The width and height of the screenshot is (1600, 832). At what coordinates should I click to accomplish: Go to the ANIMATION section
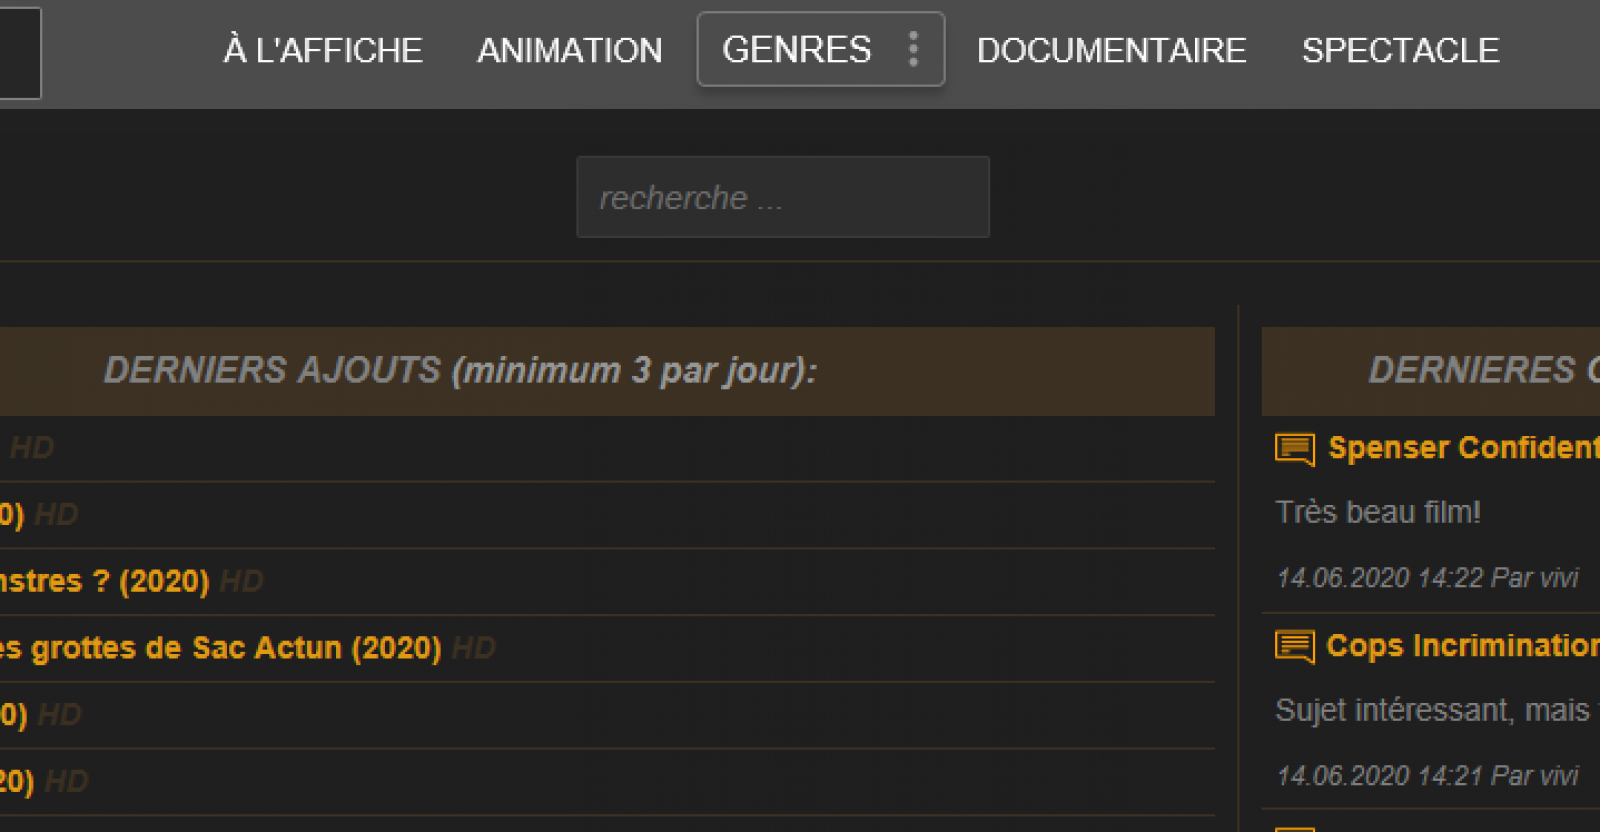[569, 50]
